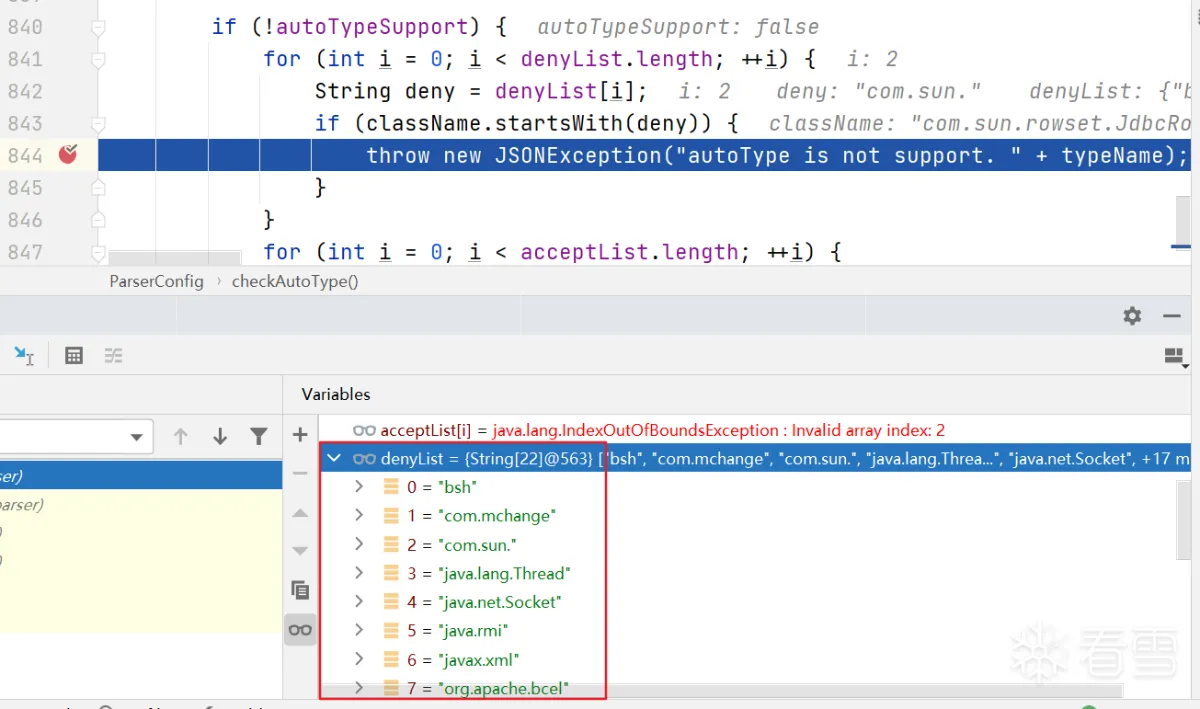
Task: Click the checkAutoType() breadcrumb
Action: pos(295,281)
